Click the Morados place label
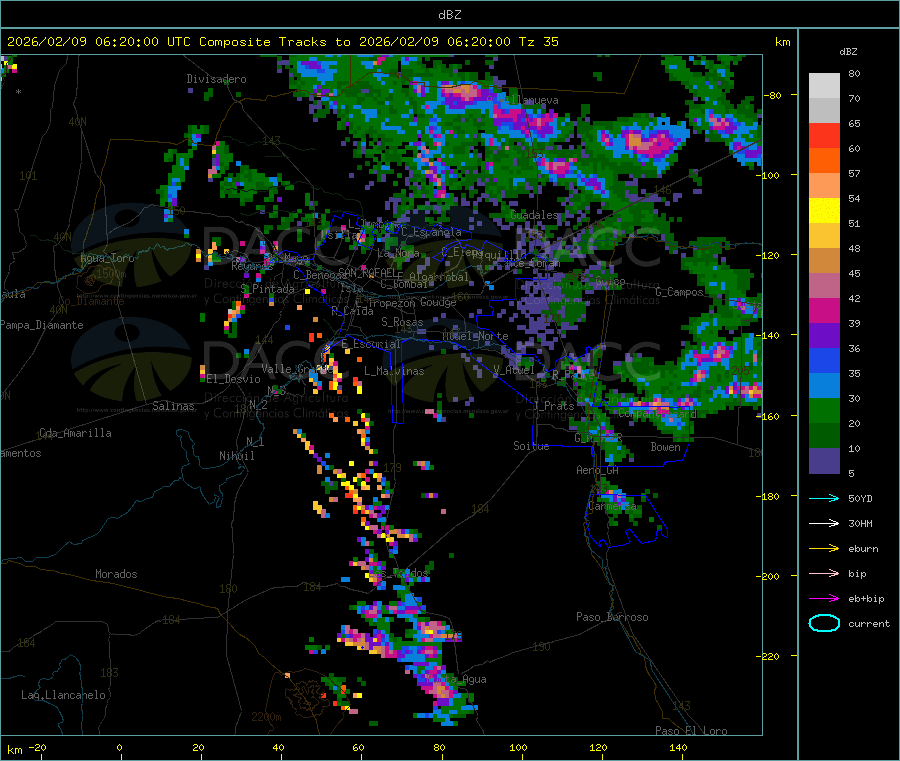Screen dimensions: 900x761 tap(116, 574)
